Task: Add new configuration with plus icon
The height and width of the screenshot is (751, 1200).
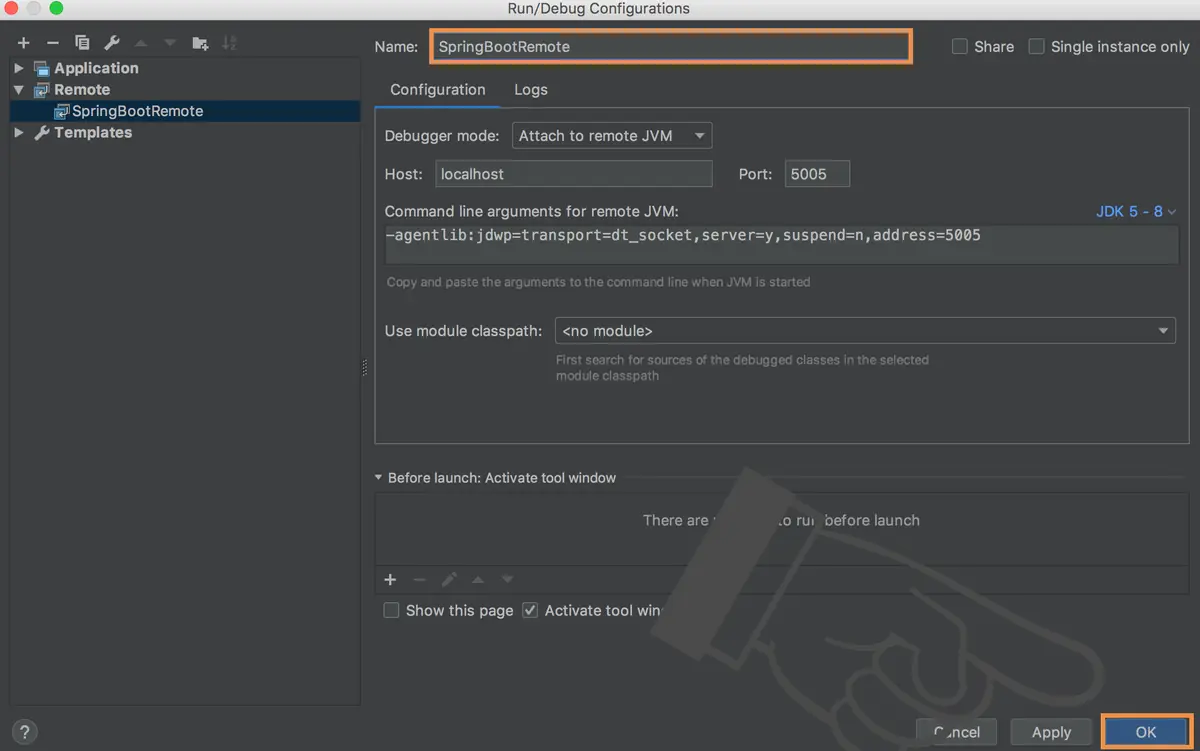Action: (24, 43)
